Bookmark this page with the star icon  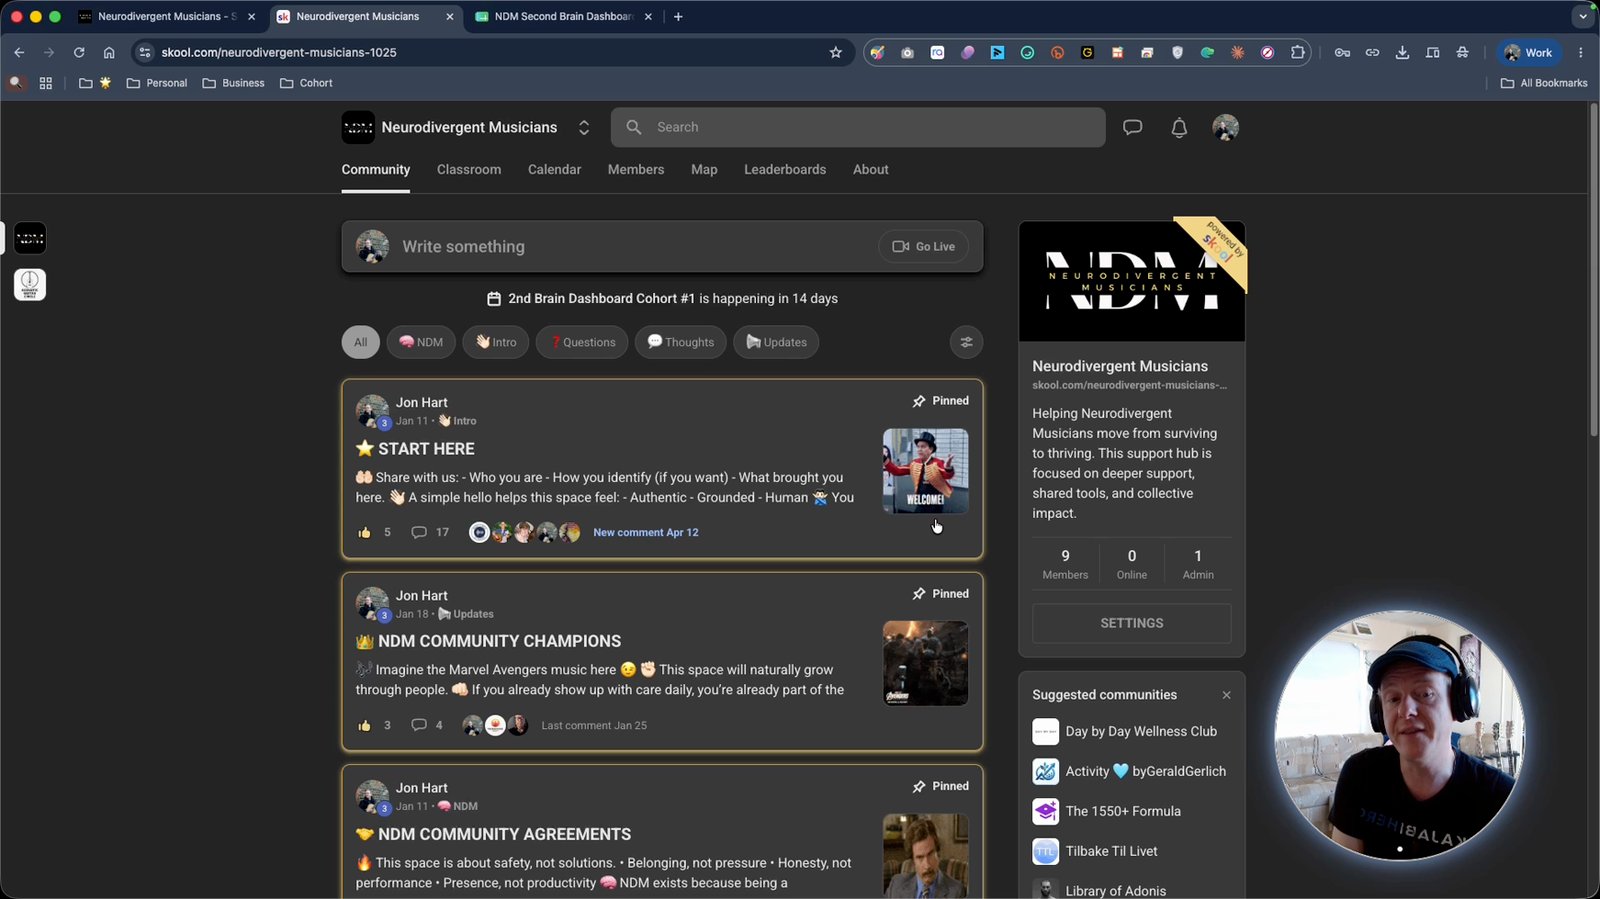(836, 53)
